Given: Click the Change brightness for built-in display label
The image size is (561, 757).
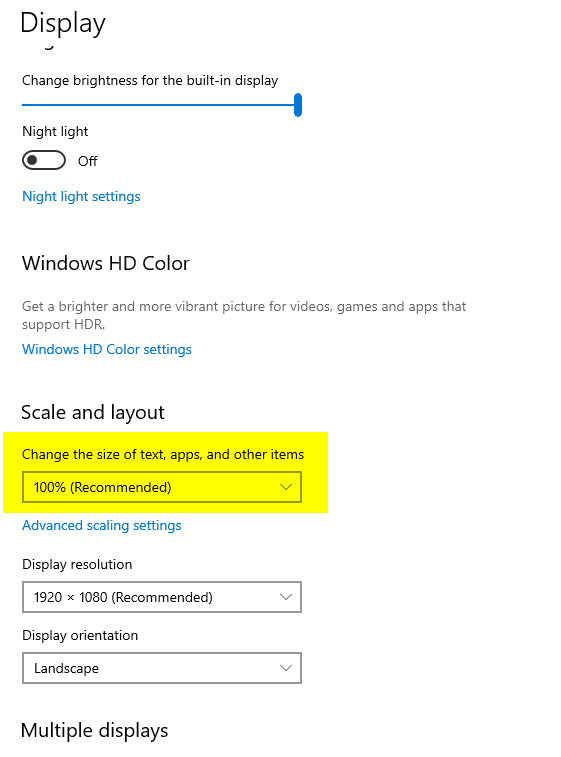Looking at the screenshot, I should (x=150, y=80).
